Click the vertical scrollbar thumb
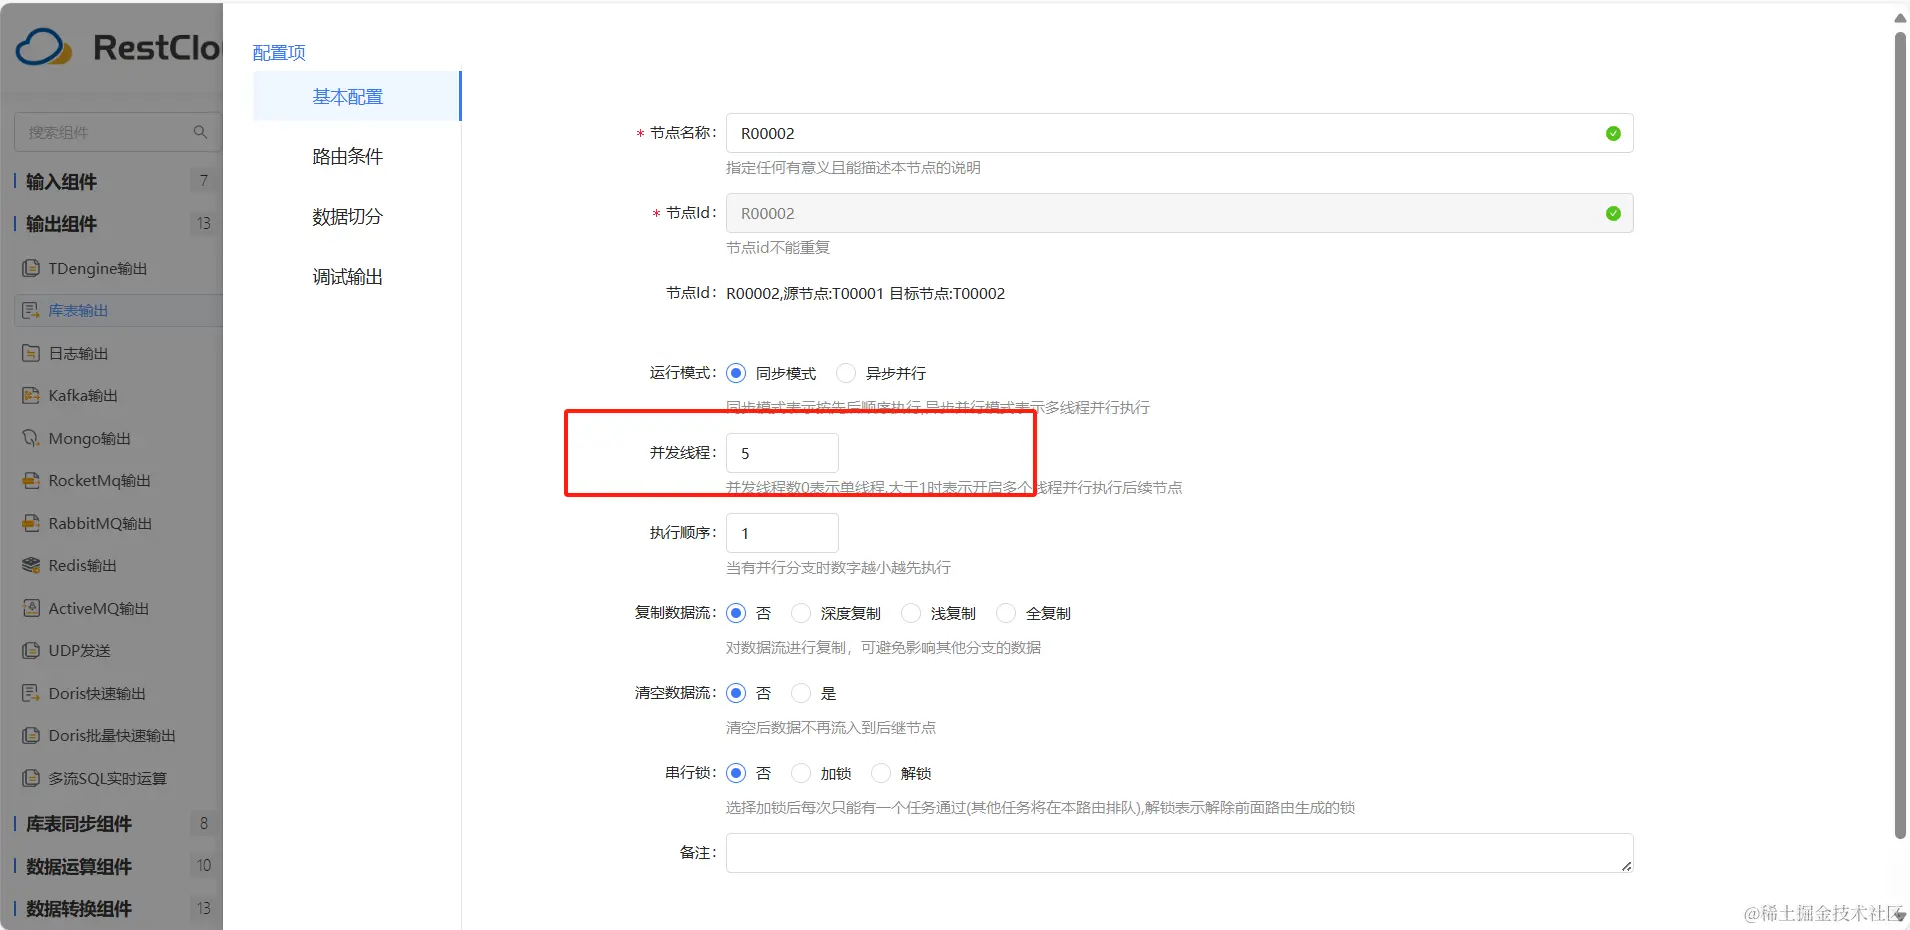This screenshot has width=1910, height=930. [1900, 435]
